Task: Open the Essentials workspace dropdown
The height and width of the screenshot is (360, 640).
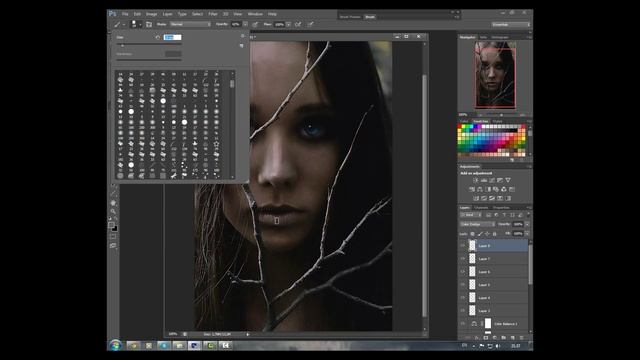Action: coord(511,25)
